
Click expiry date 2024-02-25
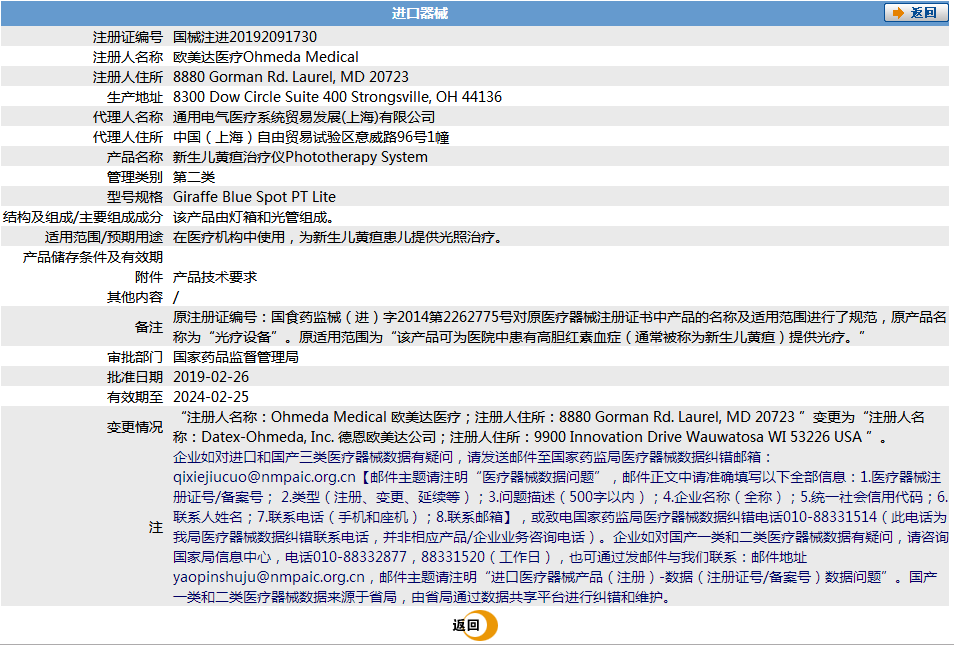pos(211,397)
